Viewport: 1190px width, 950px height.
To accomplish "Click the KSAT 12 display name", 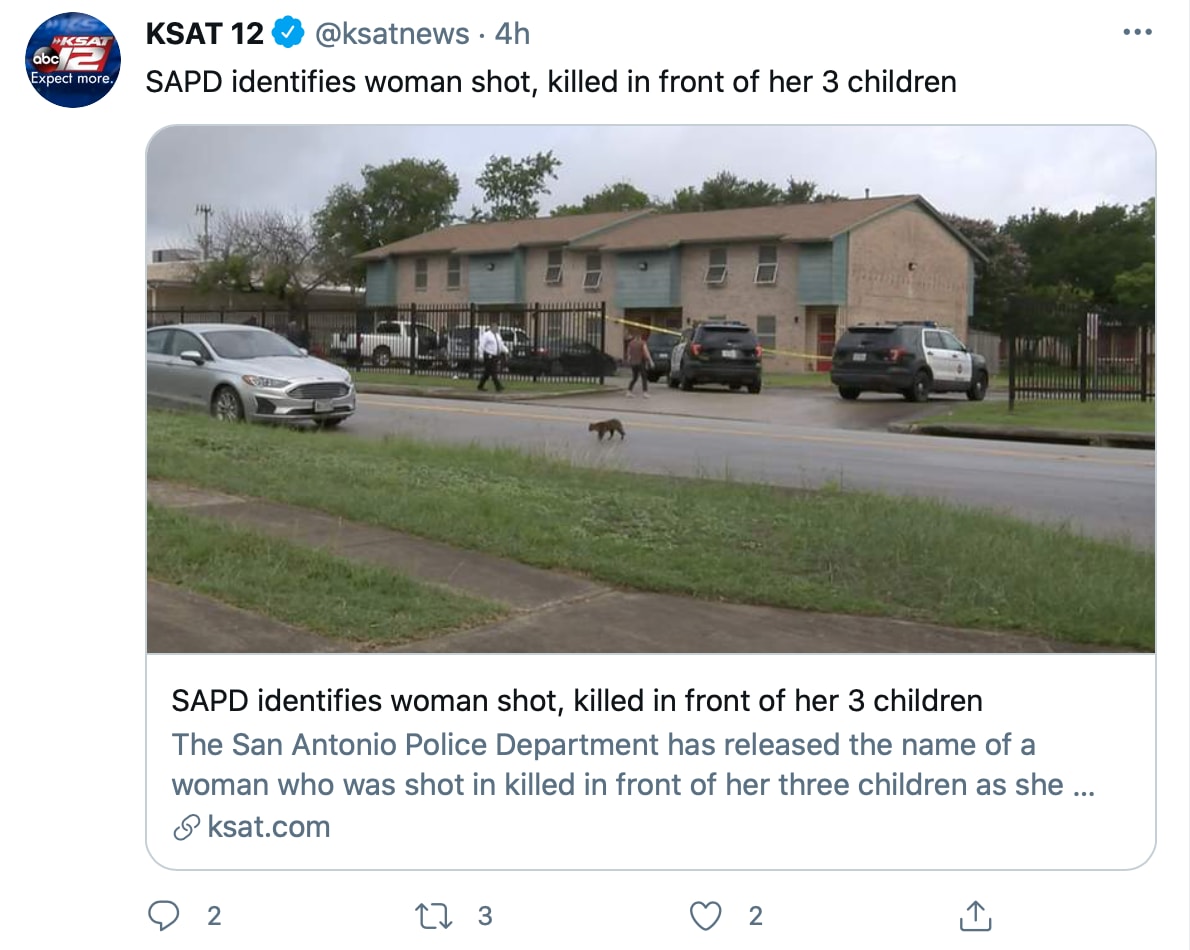I will click(x=204, y=34).
